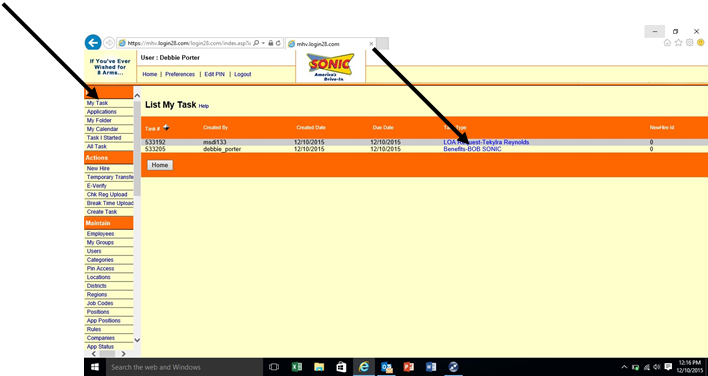Click the browser back arrow button

click(93, 43)
